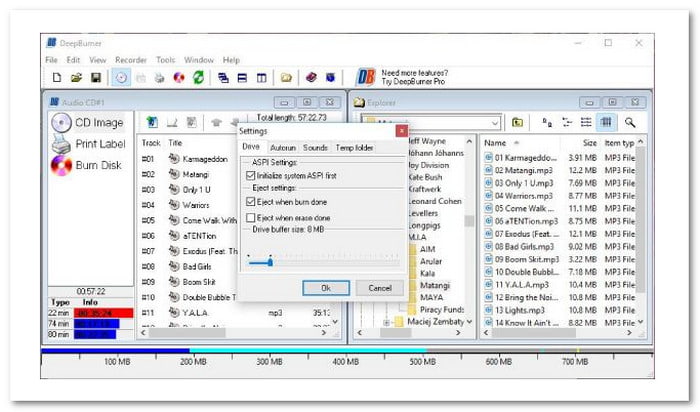Open the File menu
Screen dimensions: 700x412
(x=51, y=60)
